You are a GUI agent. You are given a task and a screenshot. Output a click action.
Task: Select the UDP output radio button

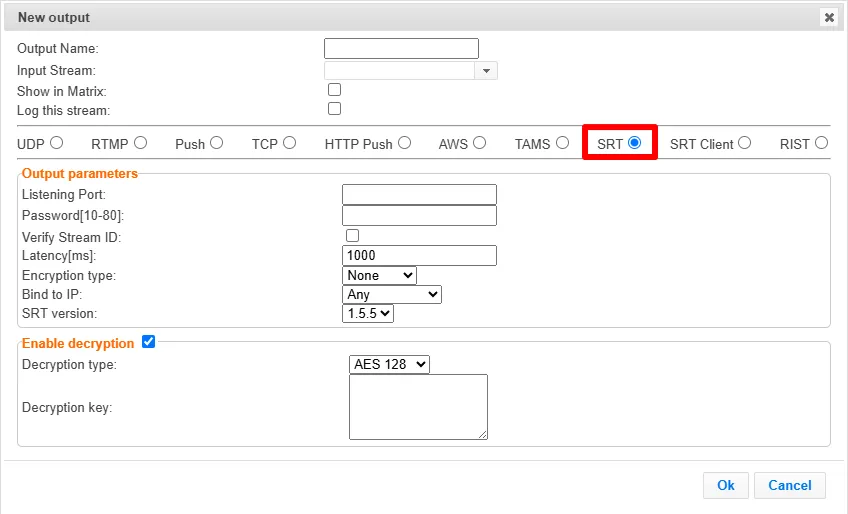(x=56, y=143)
